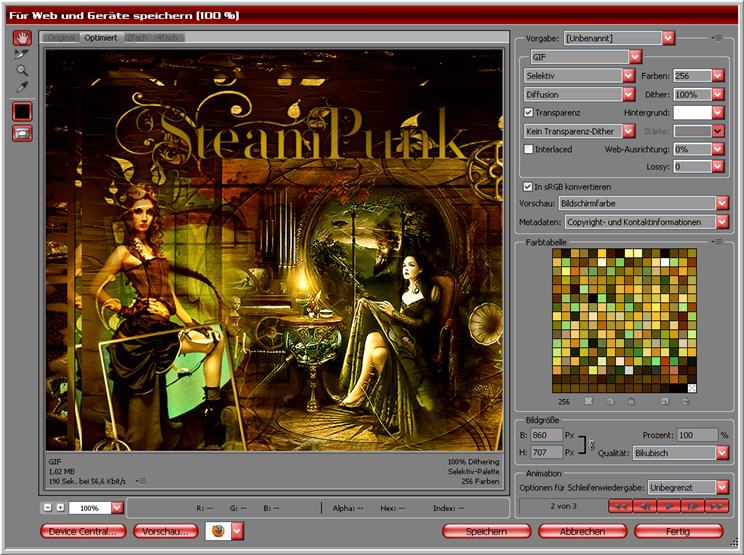Open the 100% zoom level dropdown
Image resolution: width=744 pixels, height=555 pixels.
point(117,508)
